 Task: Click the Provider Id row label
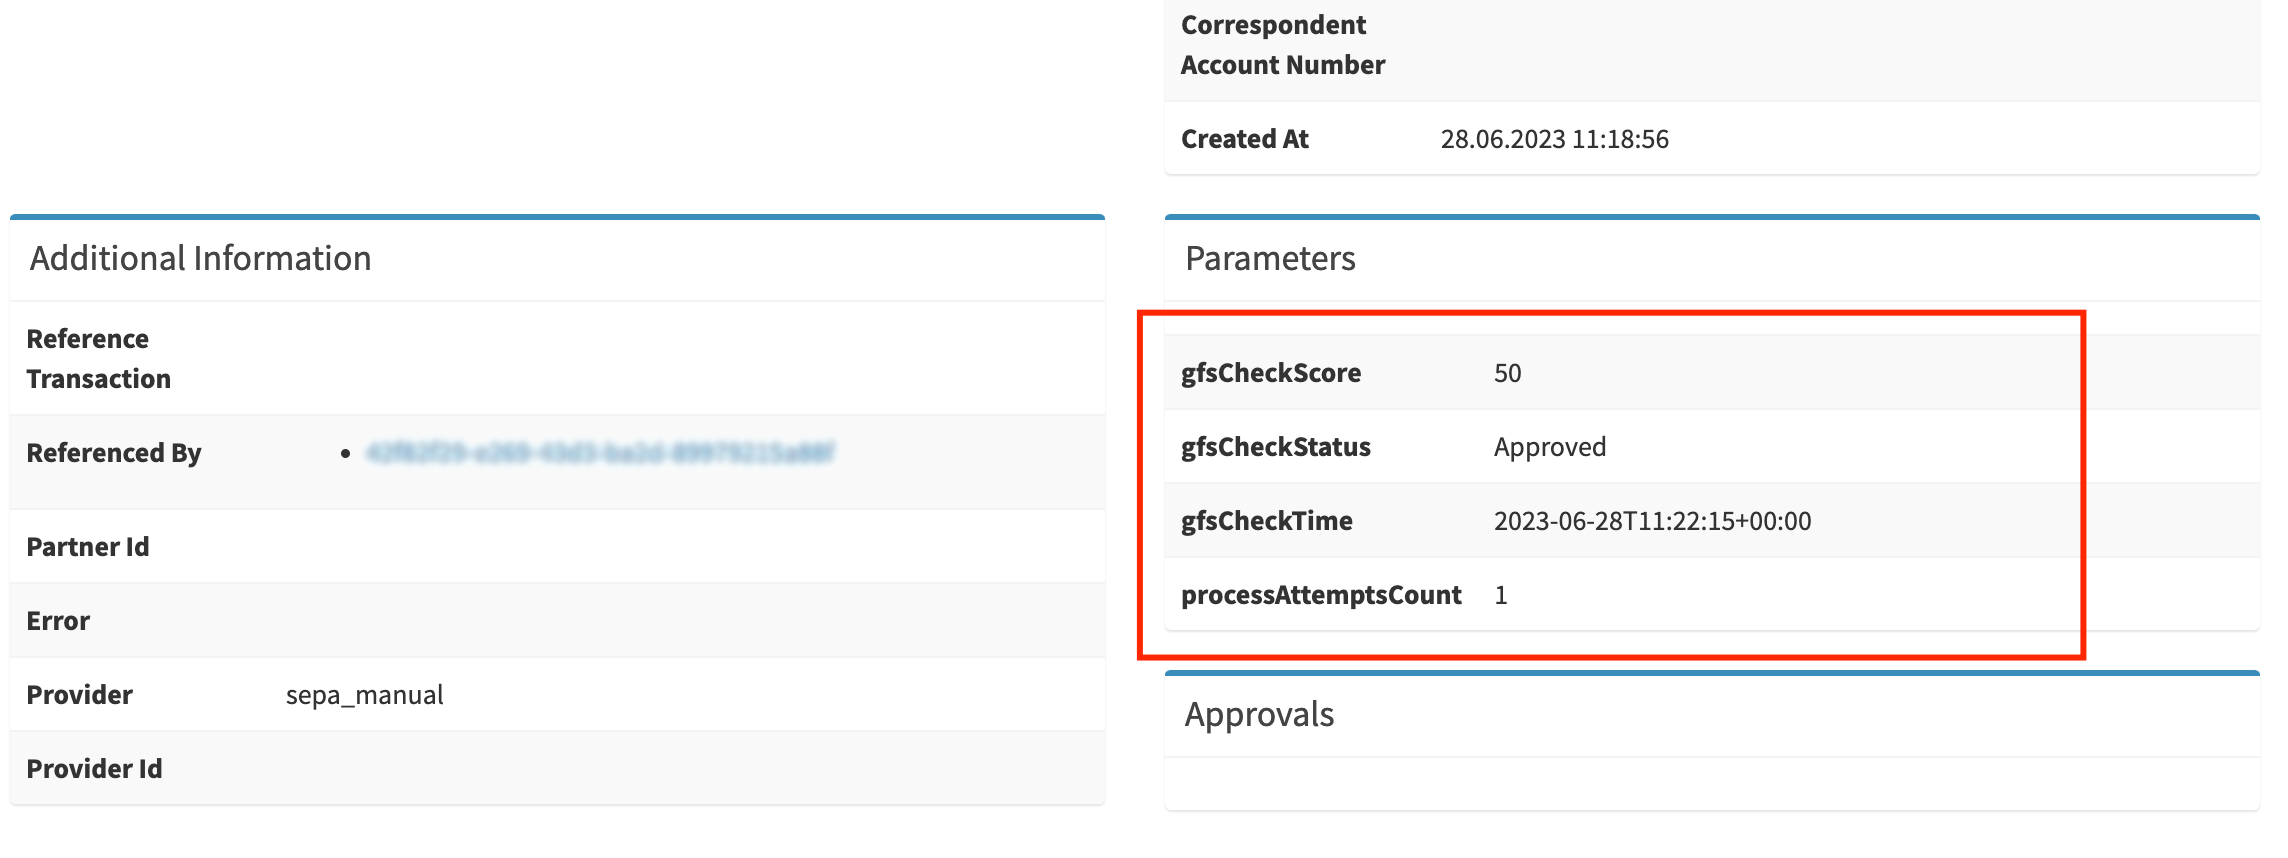94,769
